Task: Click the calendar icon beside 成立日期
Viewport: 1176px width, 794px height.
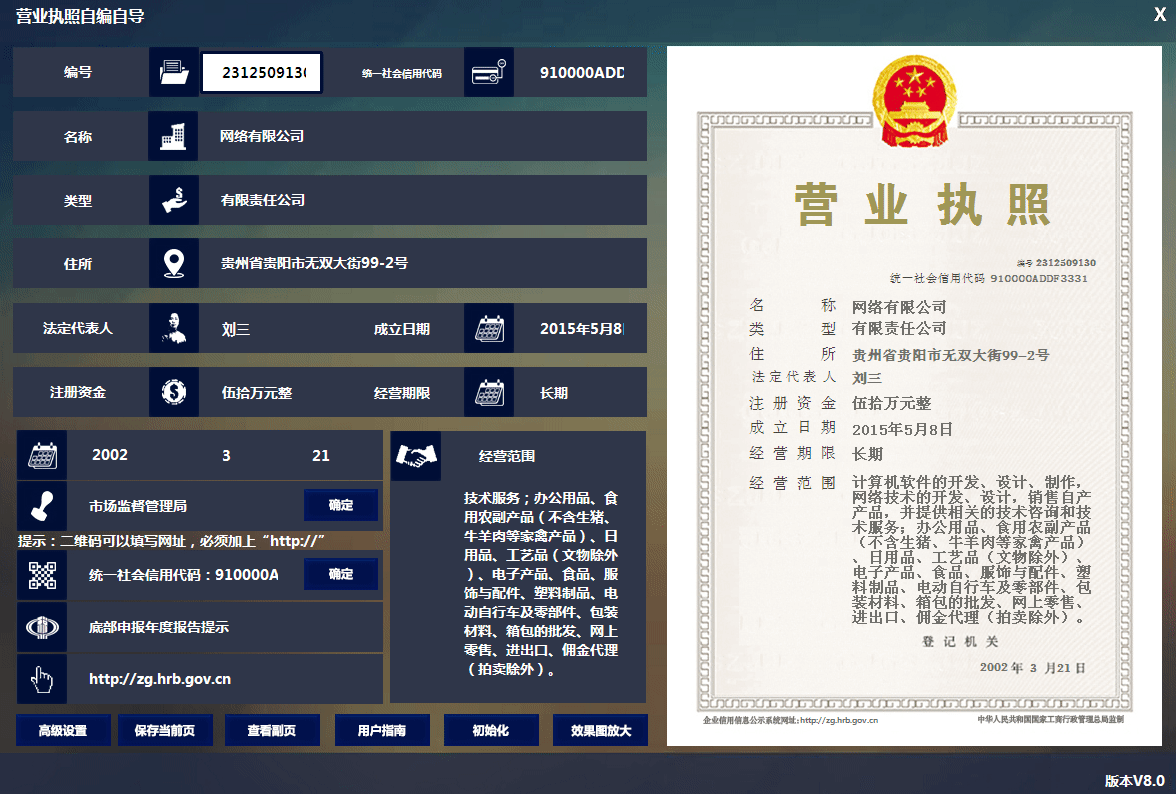Action: click(488, 327)
